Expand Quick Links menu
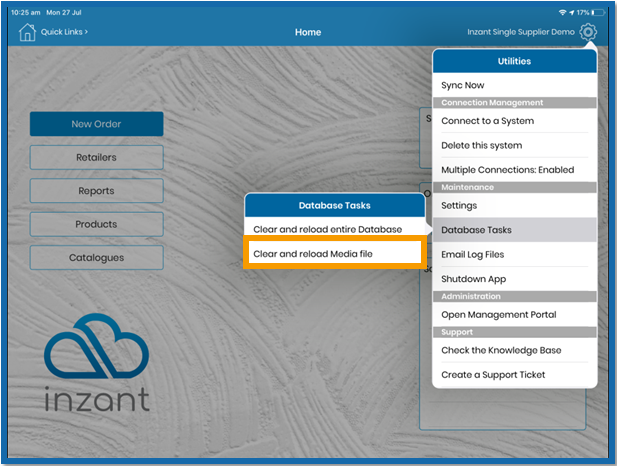The image size is (617, 466). tap(64, 32)
